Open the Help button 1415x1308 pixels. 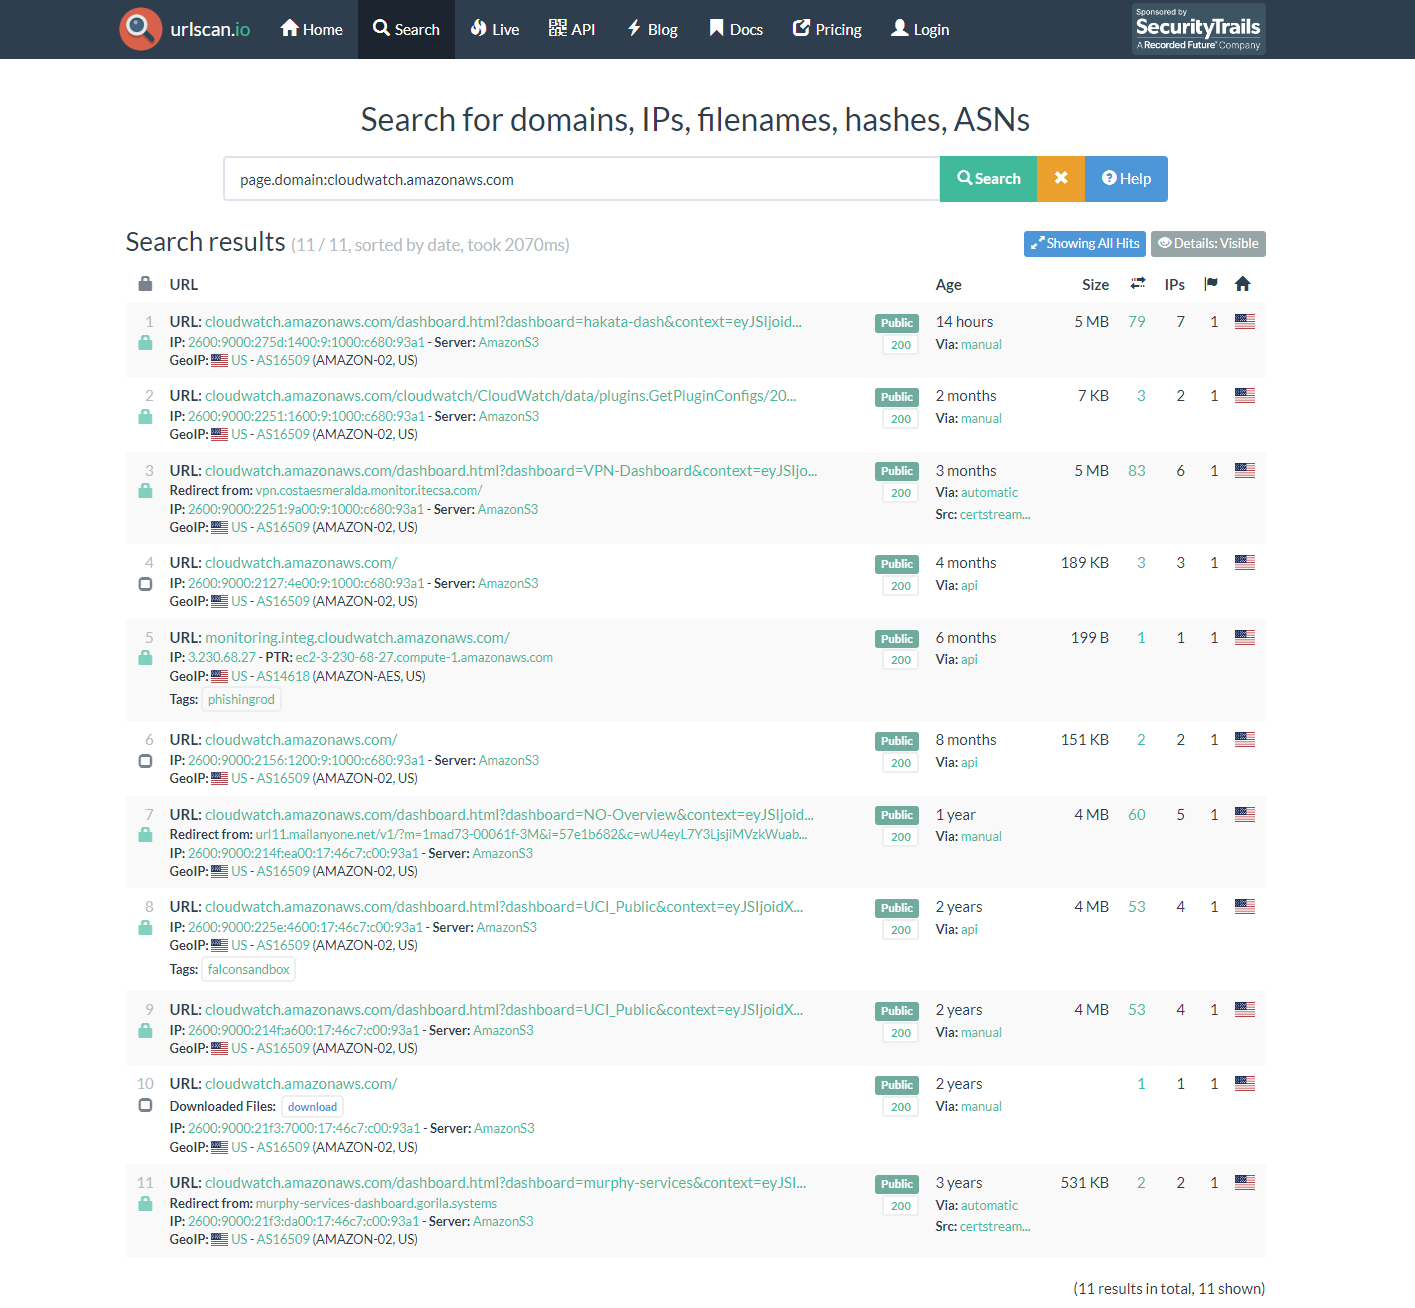tap(1126, 179)
